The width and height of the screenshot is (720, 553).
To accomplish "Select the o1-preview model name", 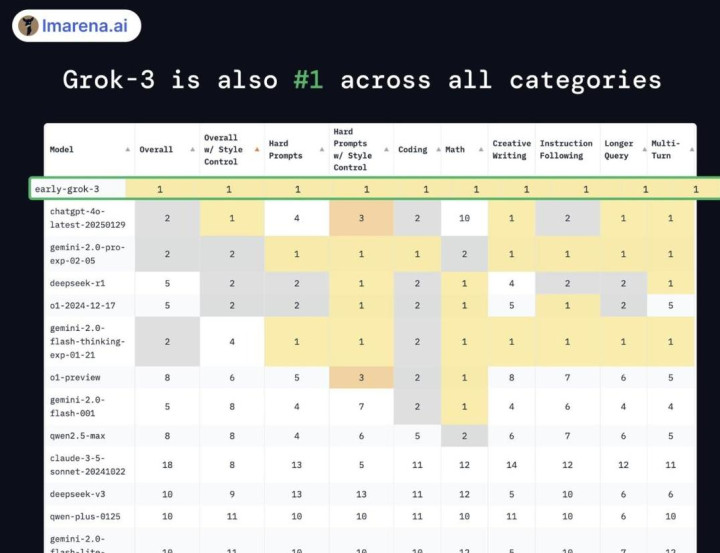I will (x=75, y=377).
